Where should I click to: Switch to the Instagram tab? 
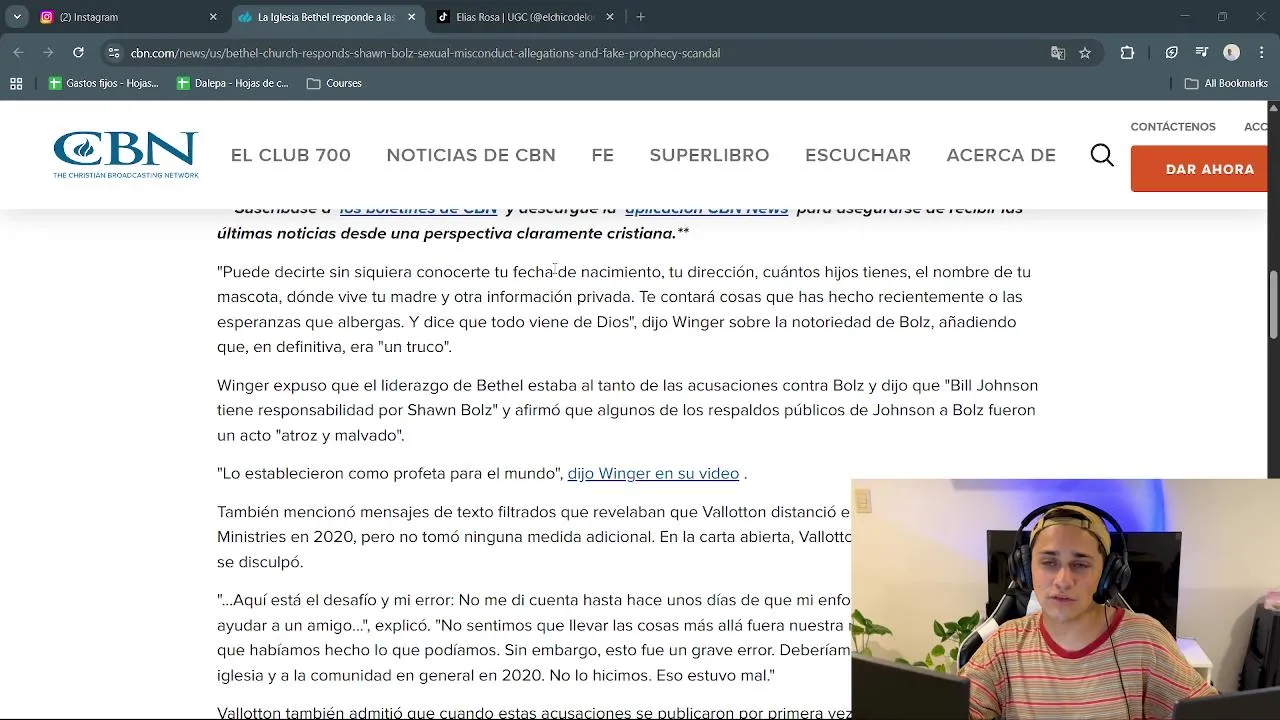tap(128, 17)
